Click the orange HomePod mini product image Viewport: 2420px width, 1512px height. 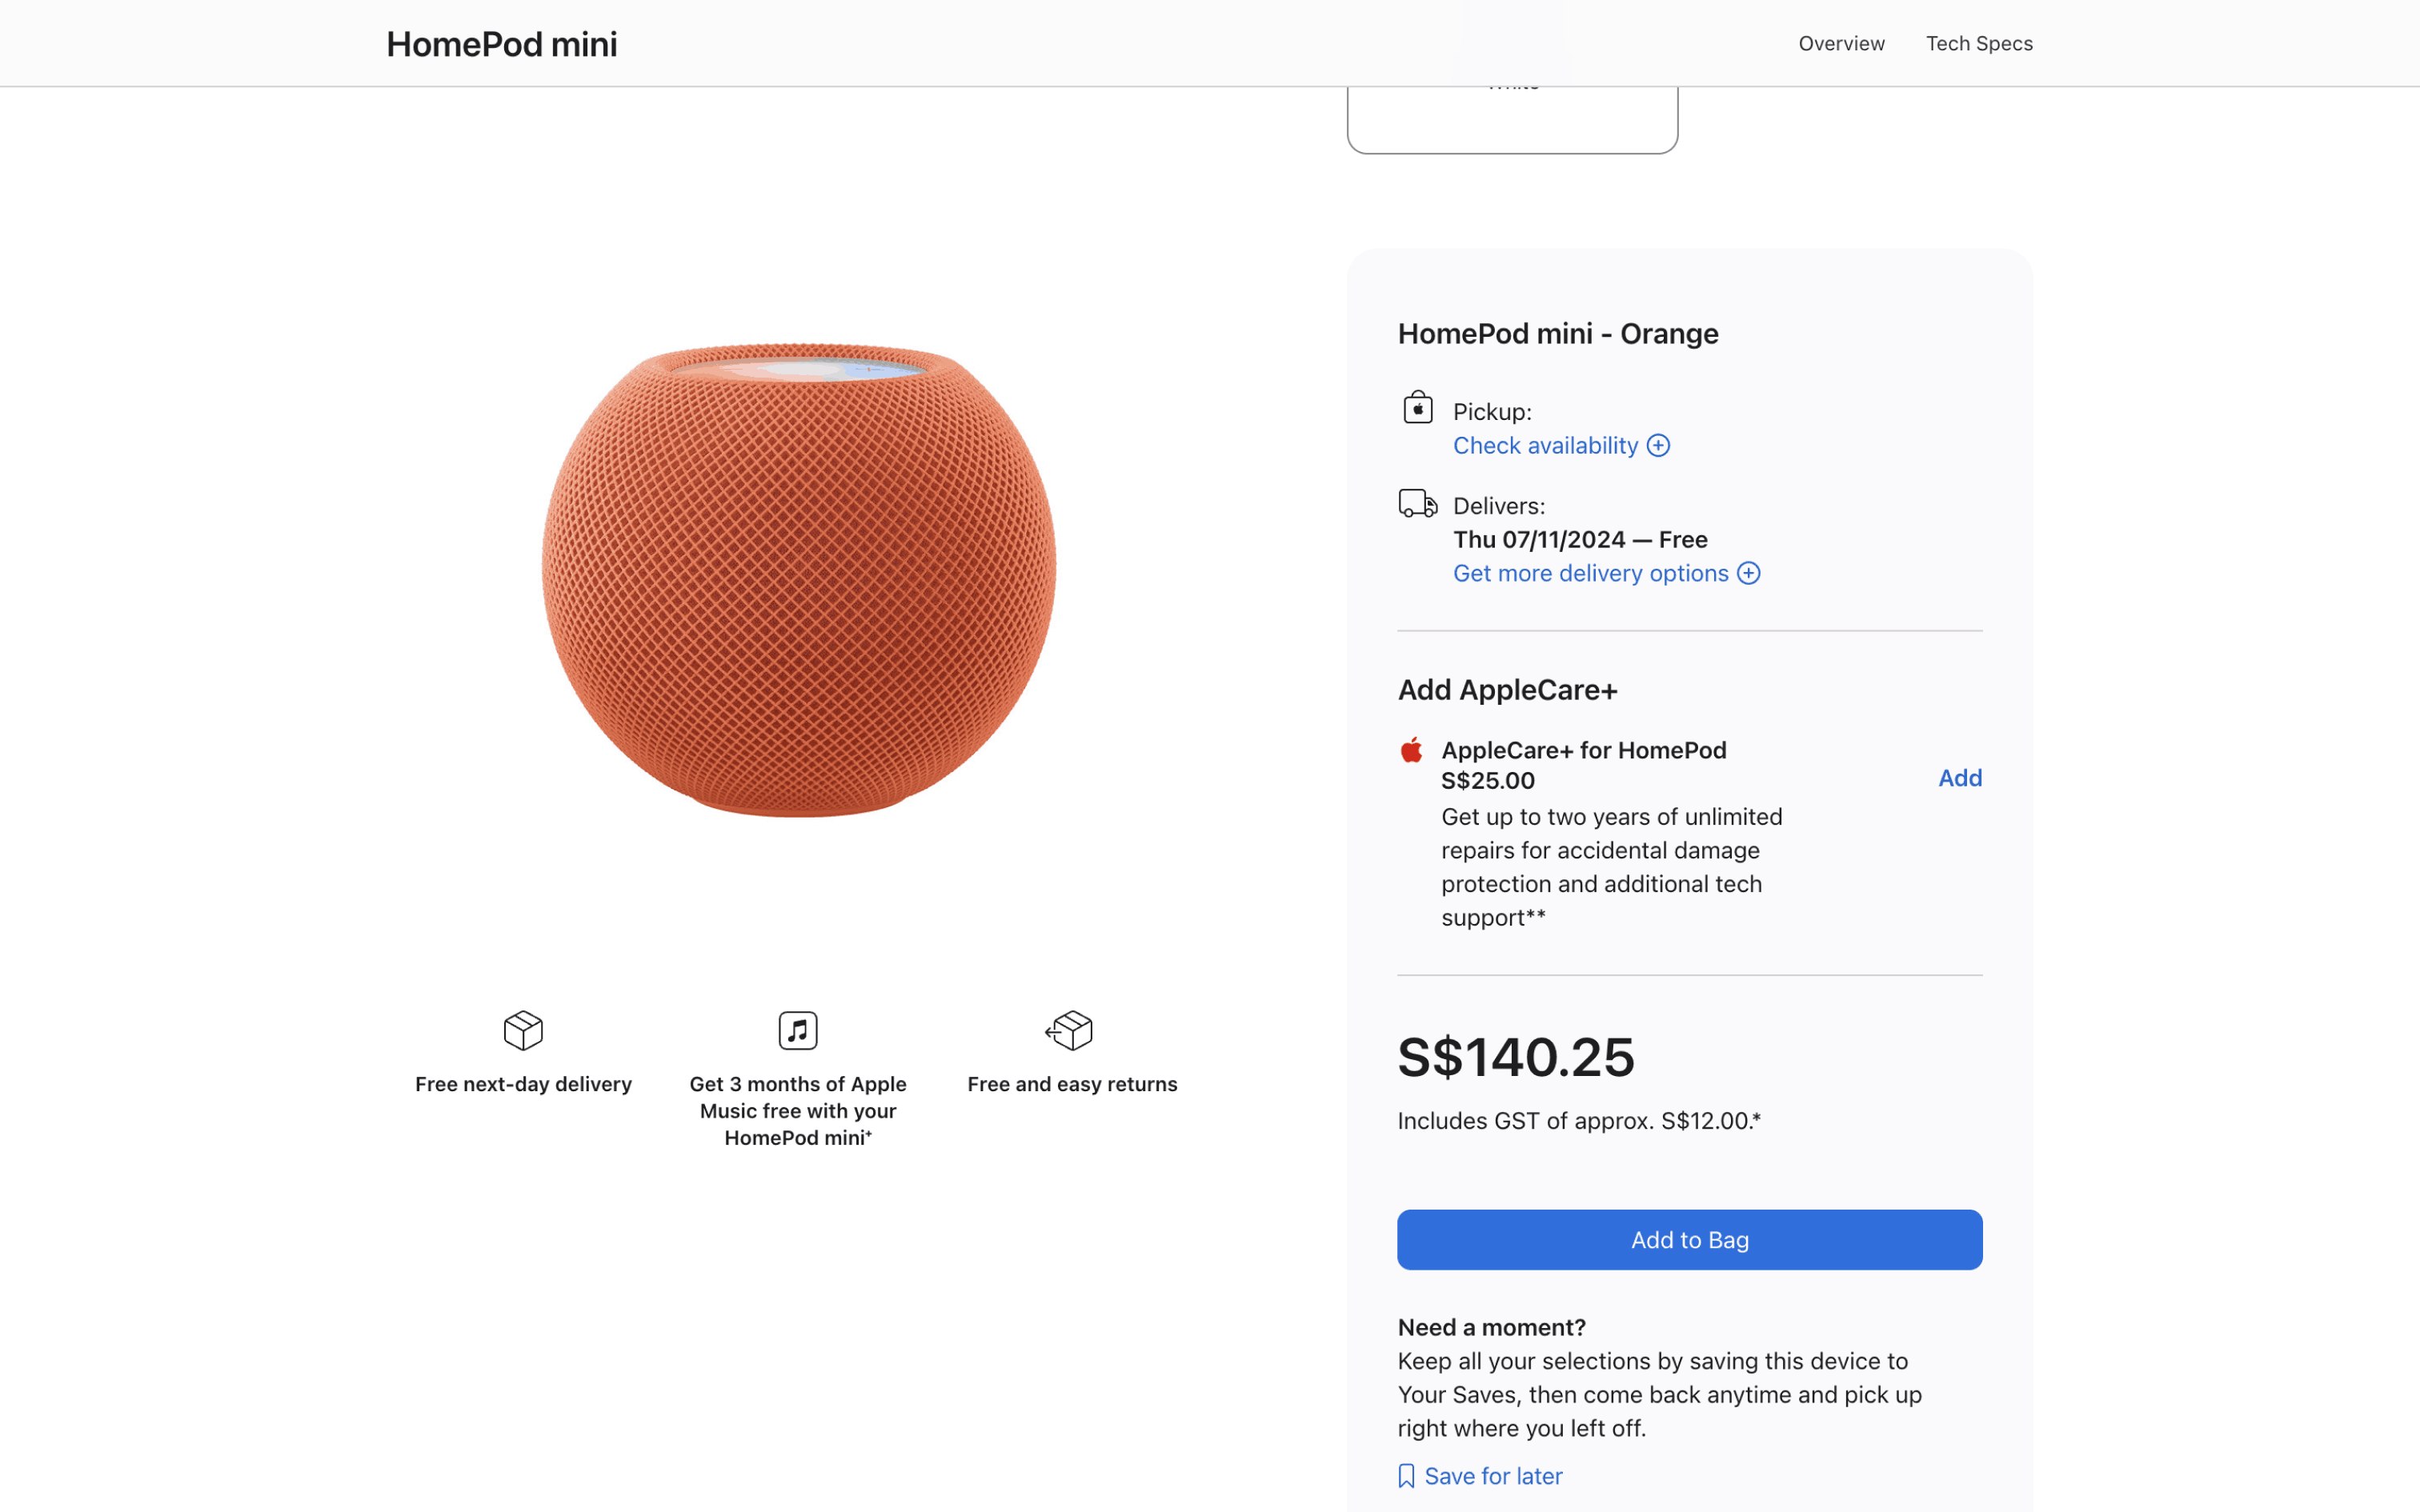click(x=798, y=580)
